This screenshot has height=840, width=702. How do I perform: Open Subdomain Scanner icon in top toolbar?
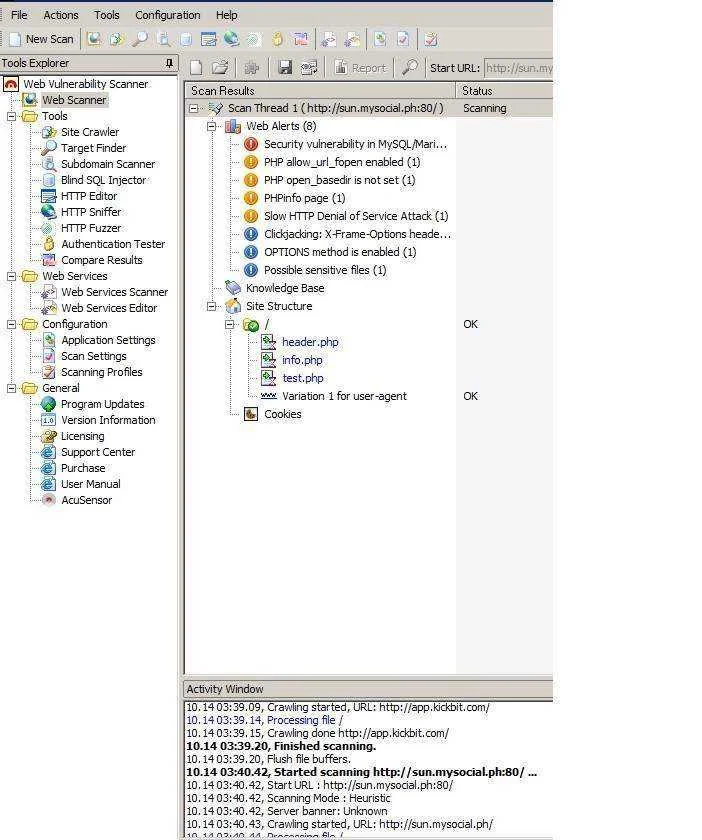(163, 39)
